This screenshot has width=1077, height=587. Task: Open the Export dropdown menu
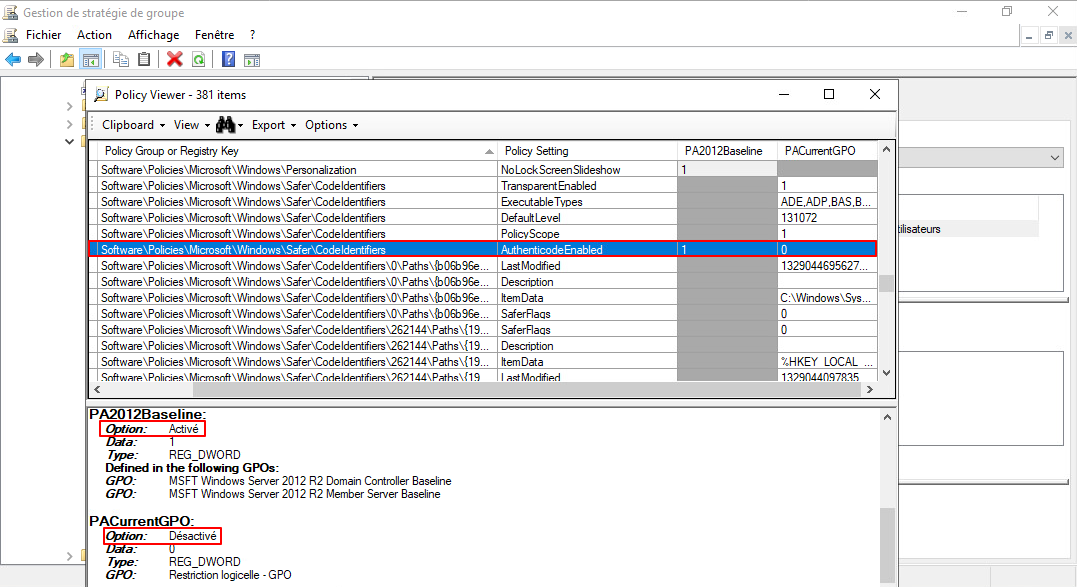click(x=273, y=125)
